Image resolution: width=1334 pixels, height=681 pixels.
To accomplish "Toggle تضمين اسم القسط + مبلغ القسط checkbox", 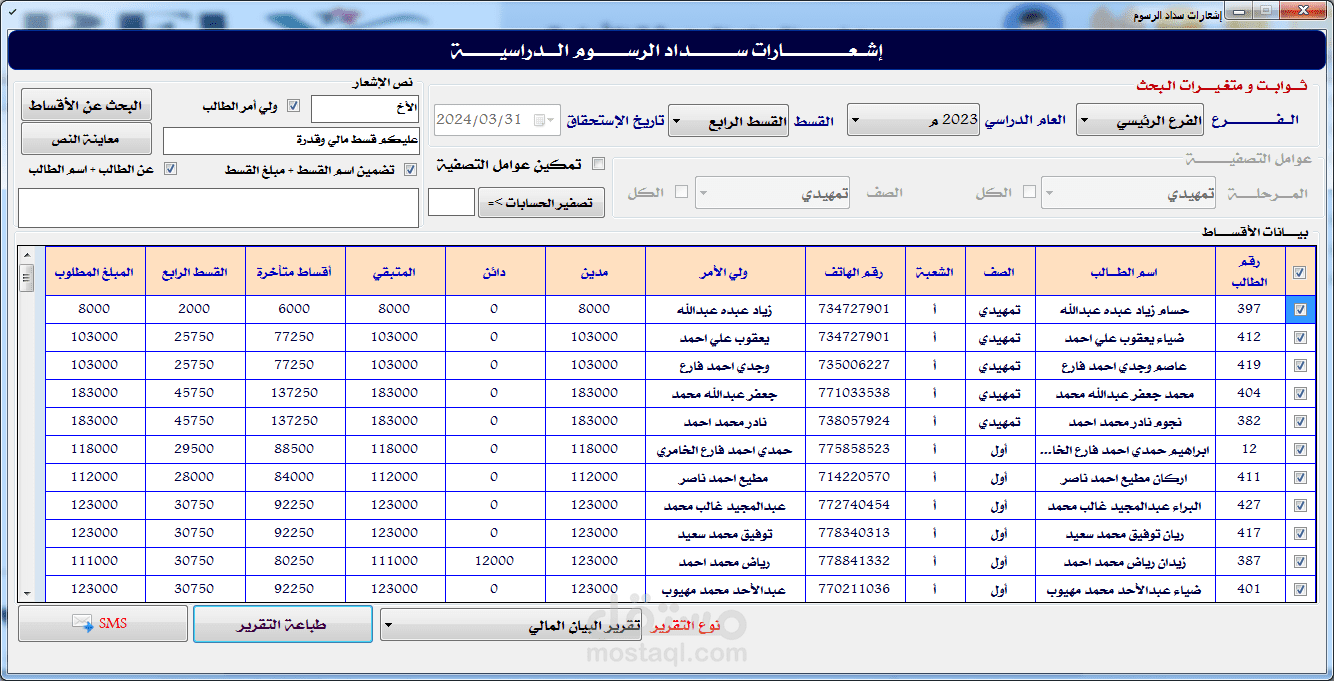I will 410,170.
